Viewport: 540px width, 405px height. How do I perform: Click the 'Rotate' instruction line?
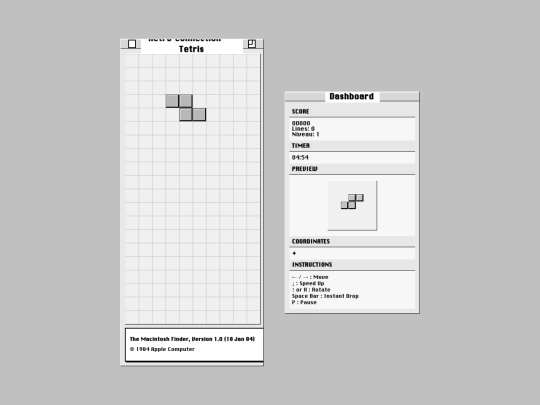point(311,290)
